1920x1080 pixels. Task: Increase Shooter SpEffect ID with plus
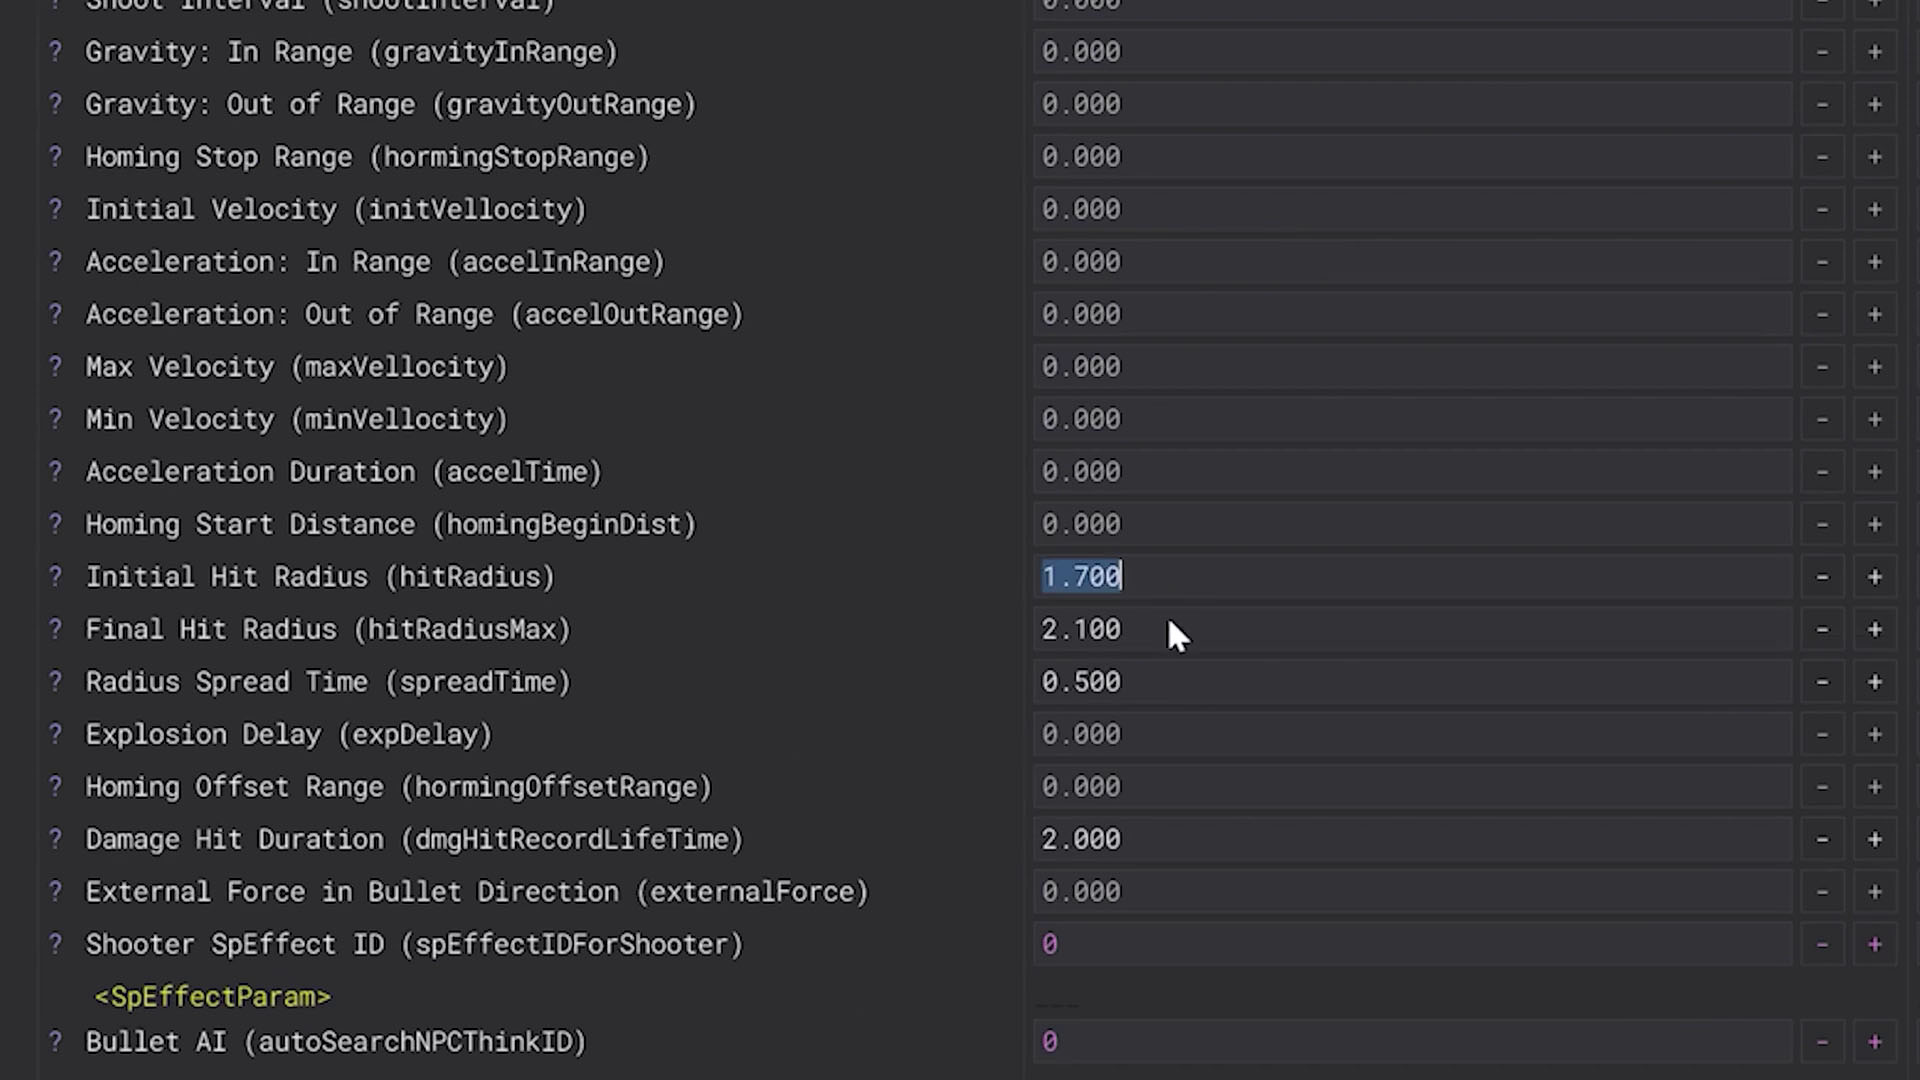(1875, 944)
